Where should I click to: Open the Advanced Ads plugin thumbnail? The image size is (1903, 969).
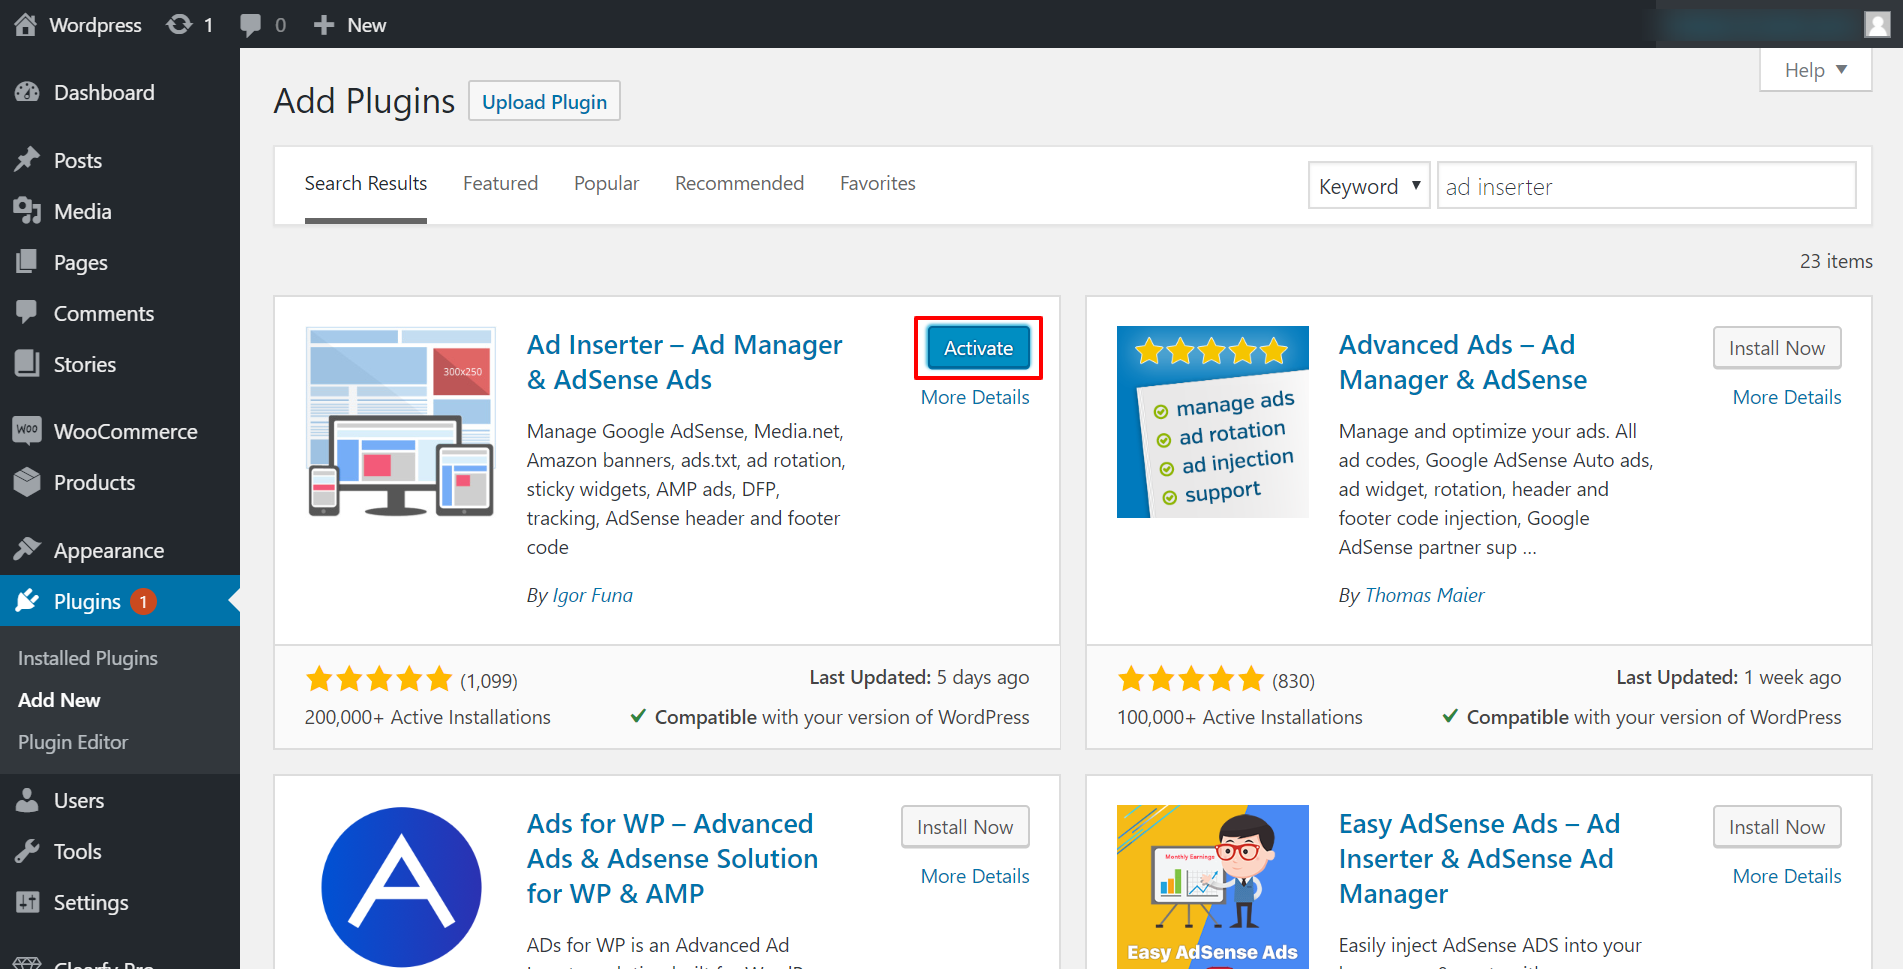pos(1213,422)
